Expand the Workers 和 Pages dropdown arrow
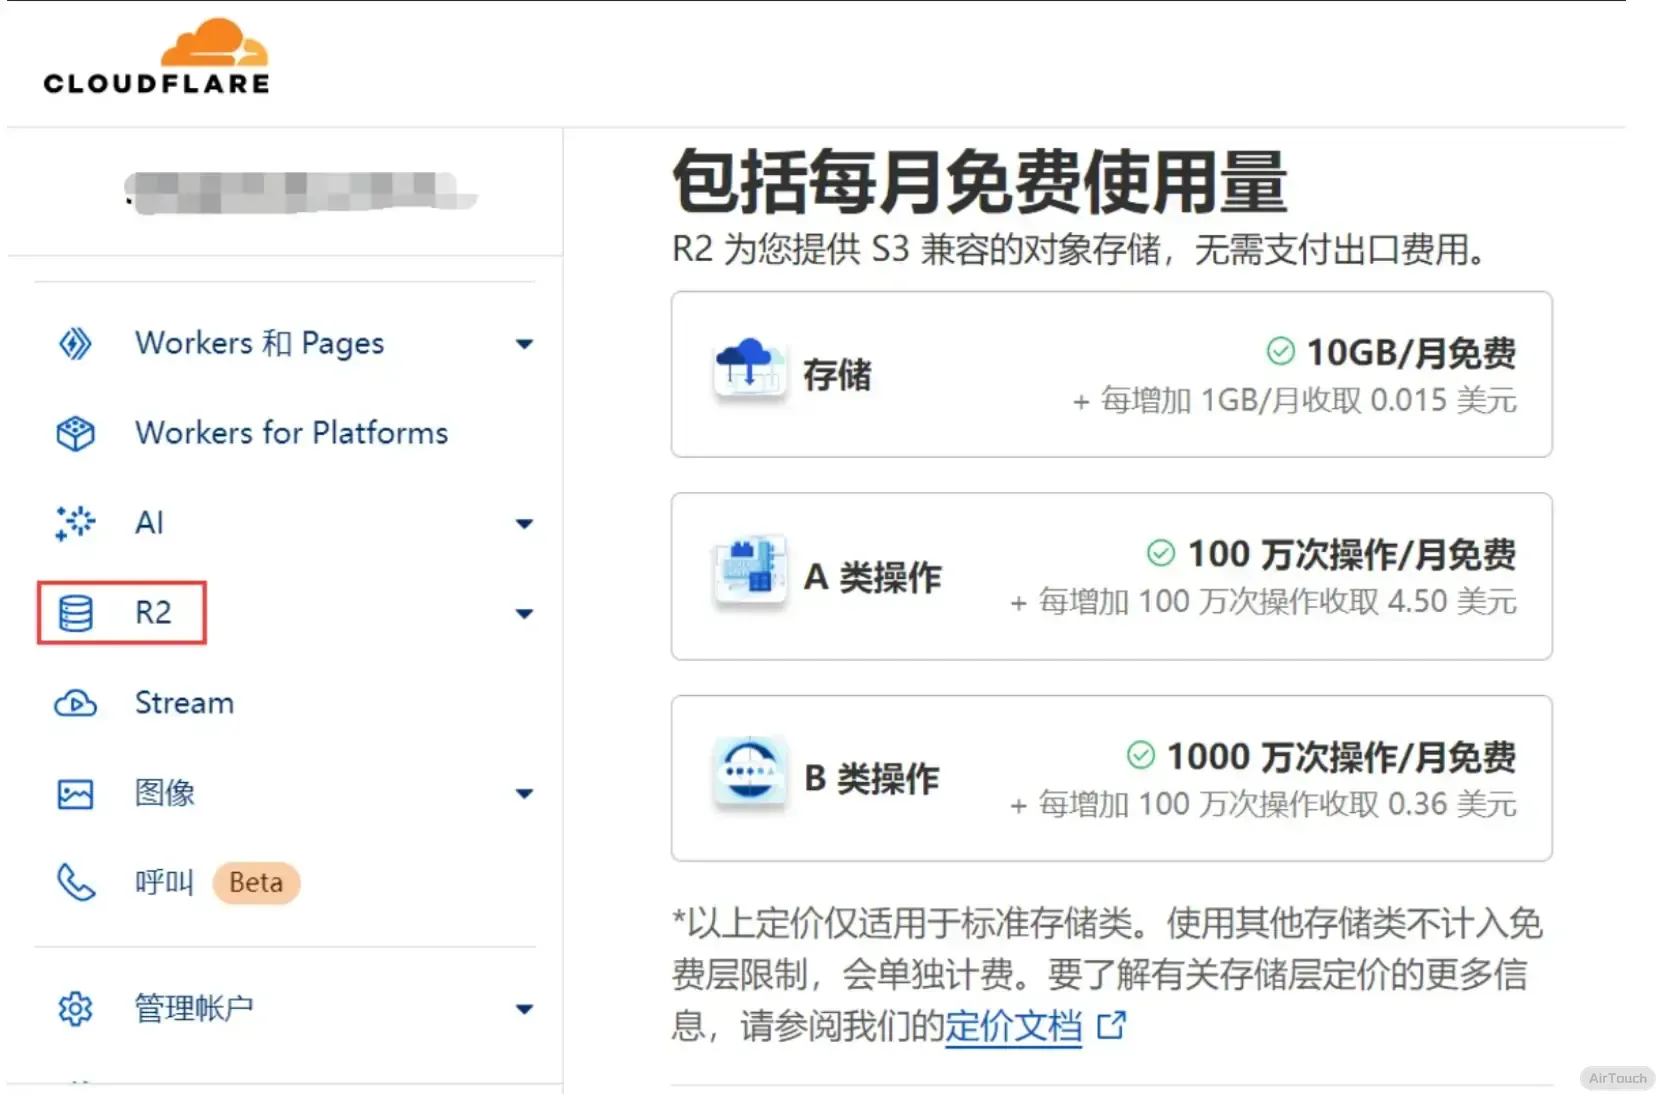The height and width of the screenshot is (1094, 1658). coord(524,344)
